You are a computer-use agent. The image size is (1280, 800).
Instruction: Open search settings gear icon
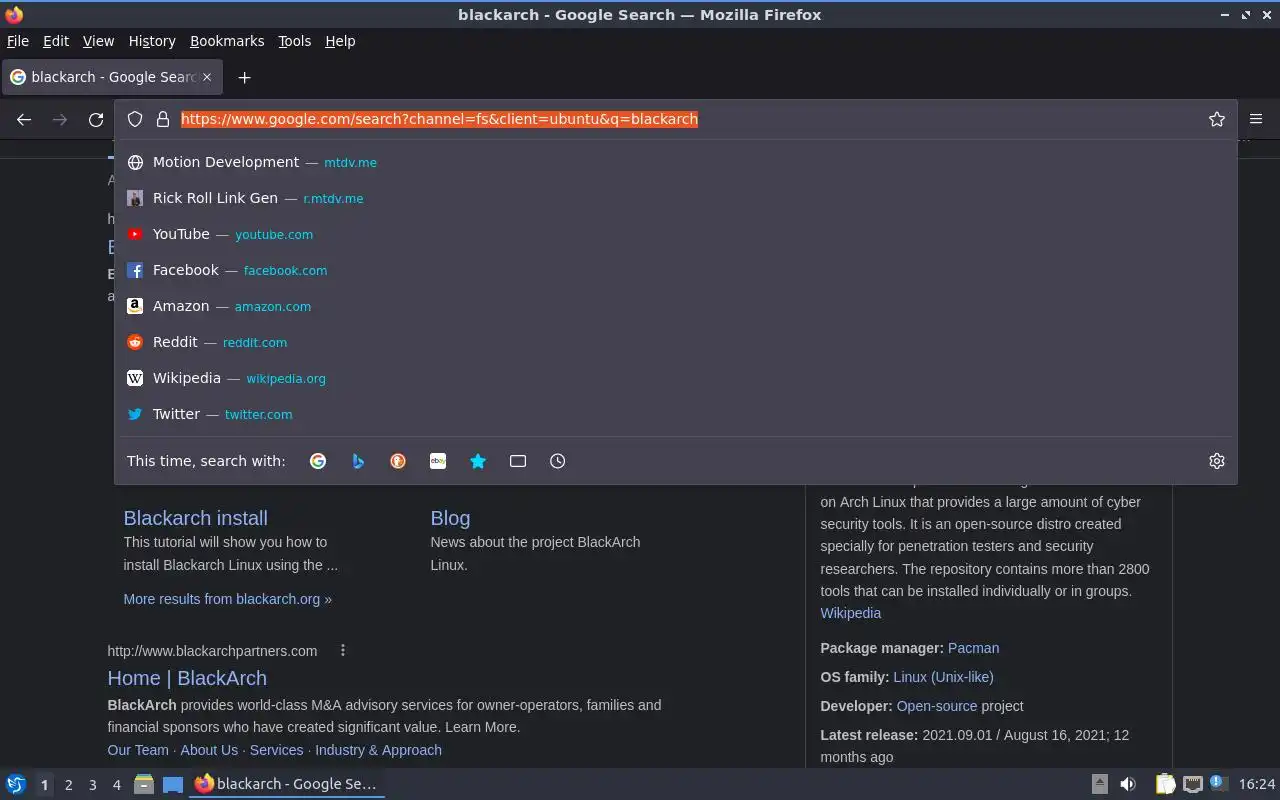pyautogui.click(x=1217, y=461)
